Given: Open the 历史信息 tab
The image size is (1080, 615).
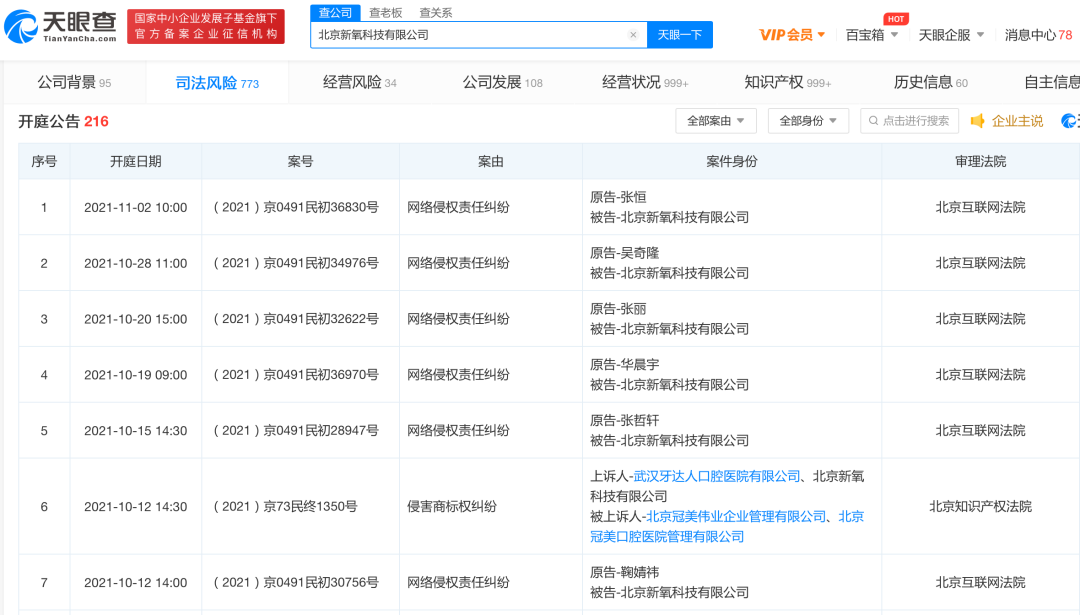Looking at the screenshot, I should 925,84.
